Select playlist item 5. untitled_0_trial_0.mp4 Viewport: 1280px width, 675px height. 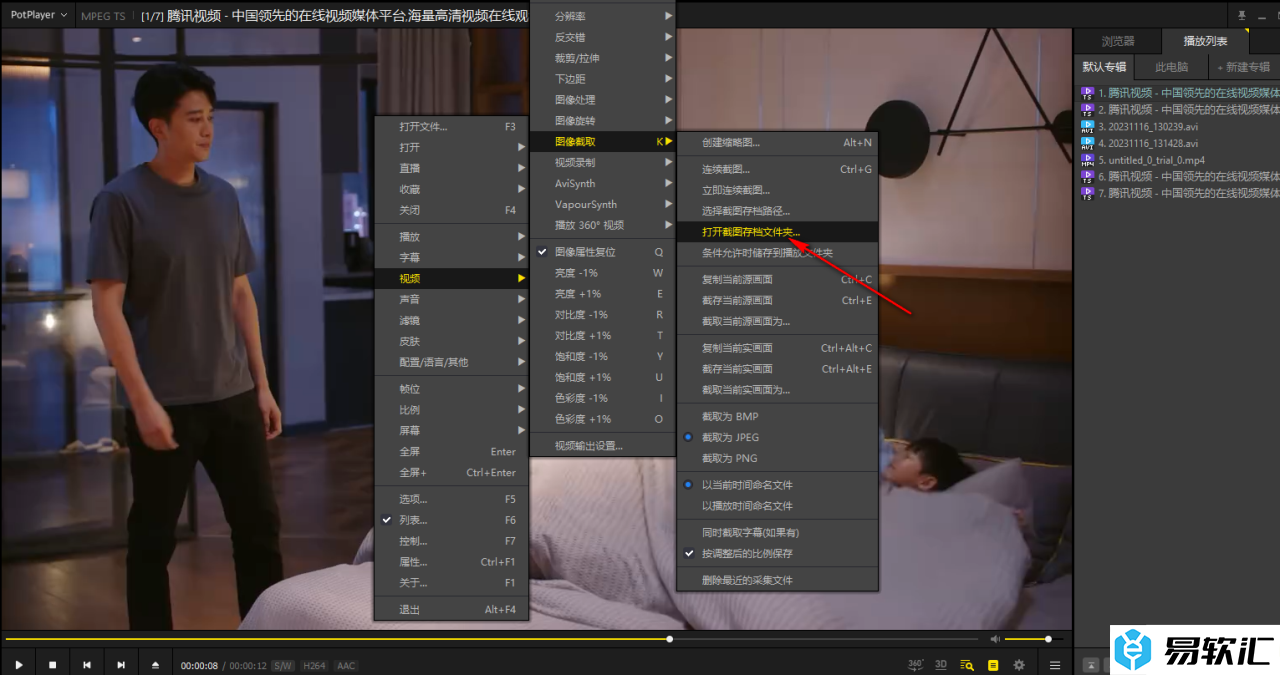click(x=1179, y=160)
